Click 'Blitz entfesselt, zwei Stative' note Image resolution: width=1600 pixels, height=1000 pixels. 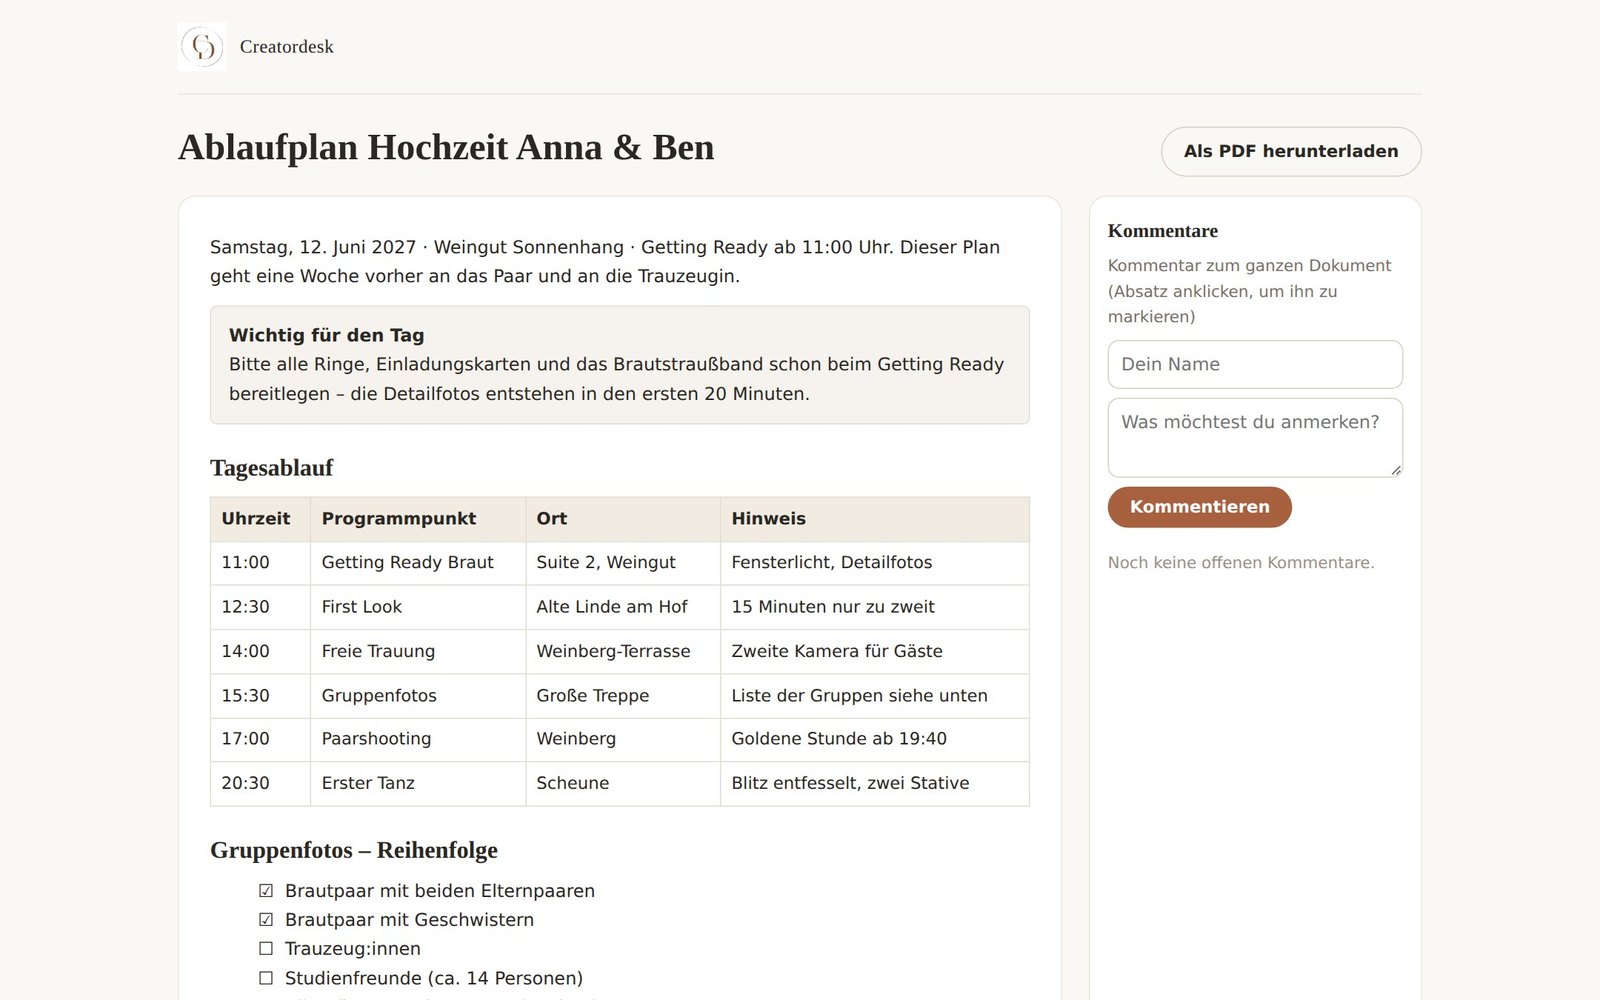(874, 783)
